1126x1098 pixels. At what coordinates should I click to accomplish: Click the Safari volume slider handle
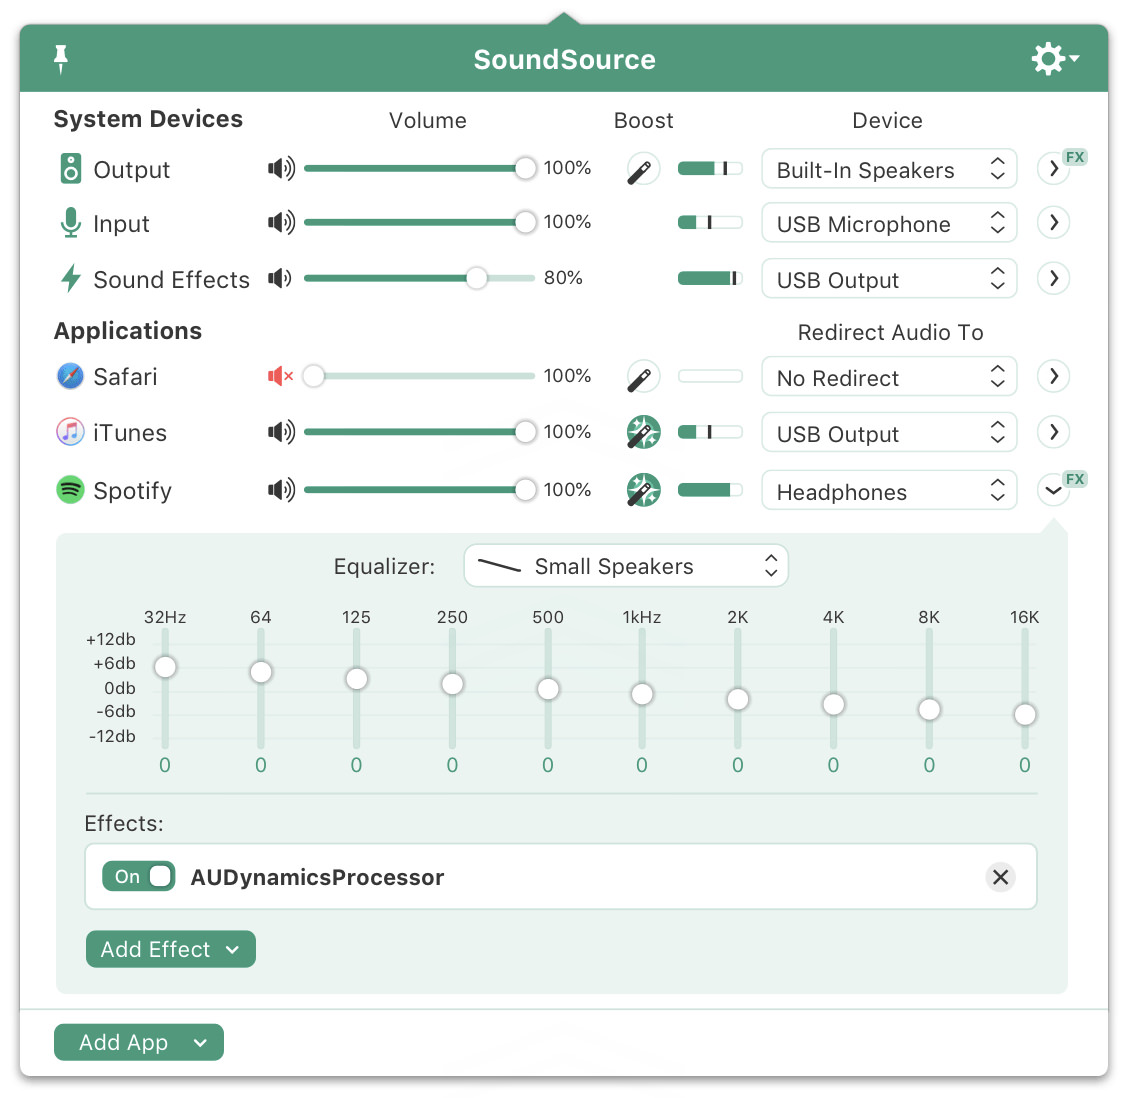click(x=314, y=376)
